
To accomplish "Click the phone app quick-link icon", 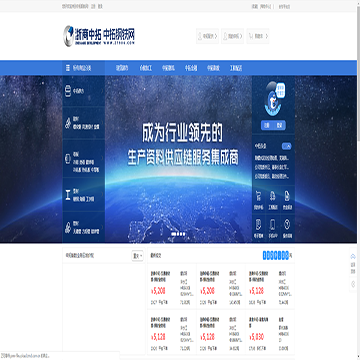I will point(273,225).
